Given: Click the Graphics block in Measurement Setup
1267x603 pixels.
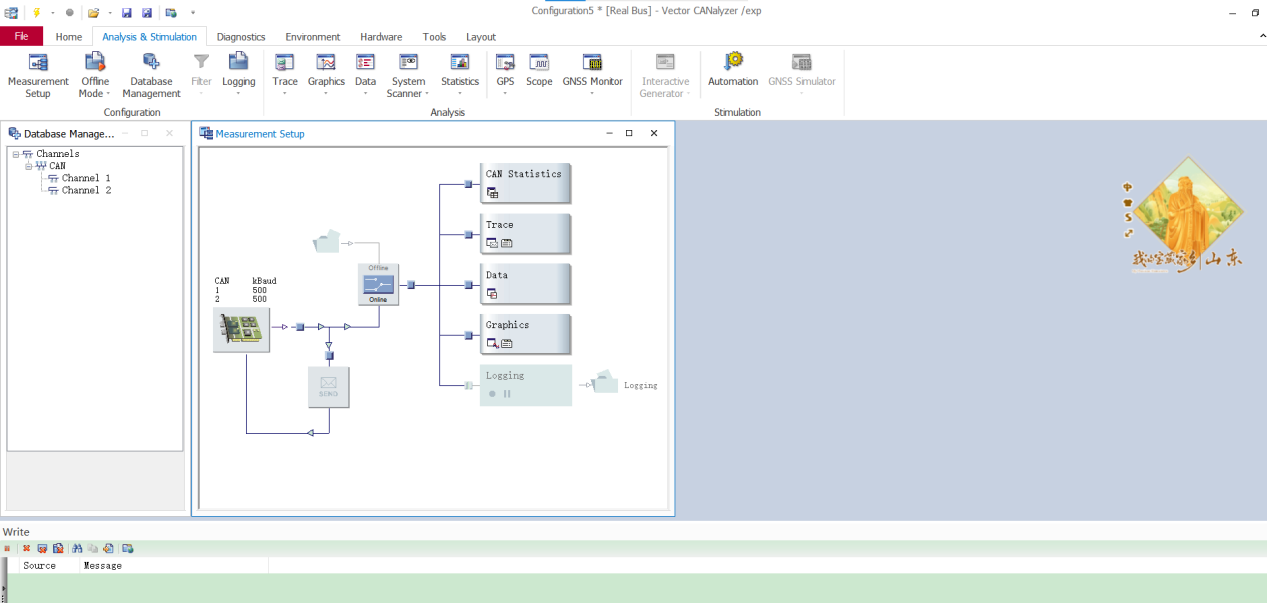Looking at the screenshot, I should coord(525,334).
